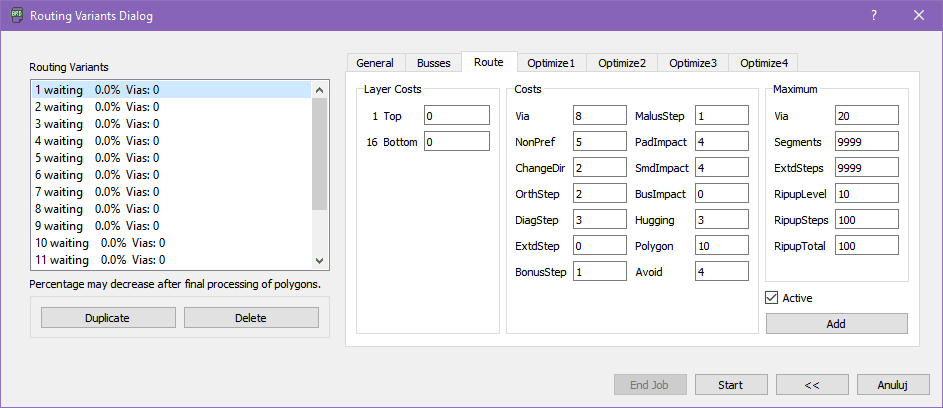This screenshot has width=943, height=408.
Task: Click the Anuluj cancel button
Action: 891,385
